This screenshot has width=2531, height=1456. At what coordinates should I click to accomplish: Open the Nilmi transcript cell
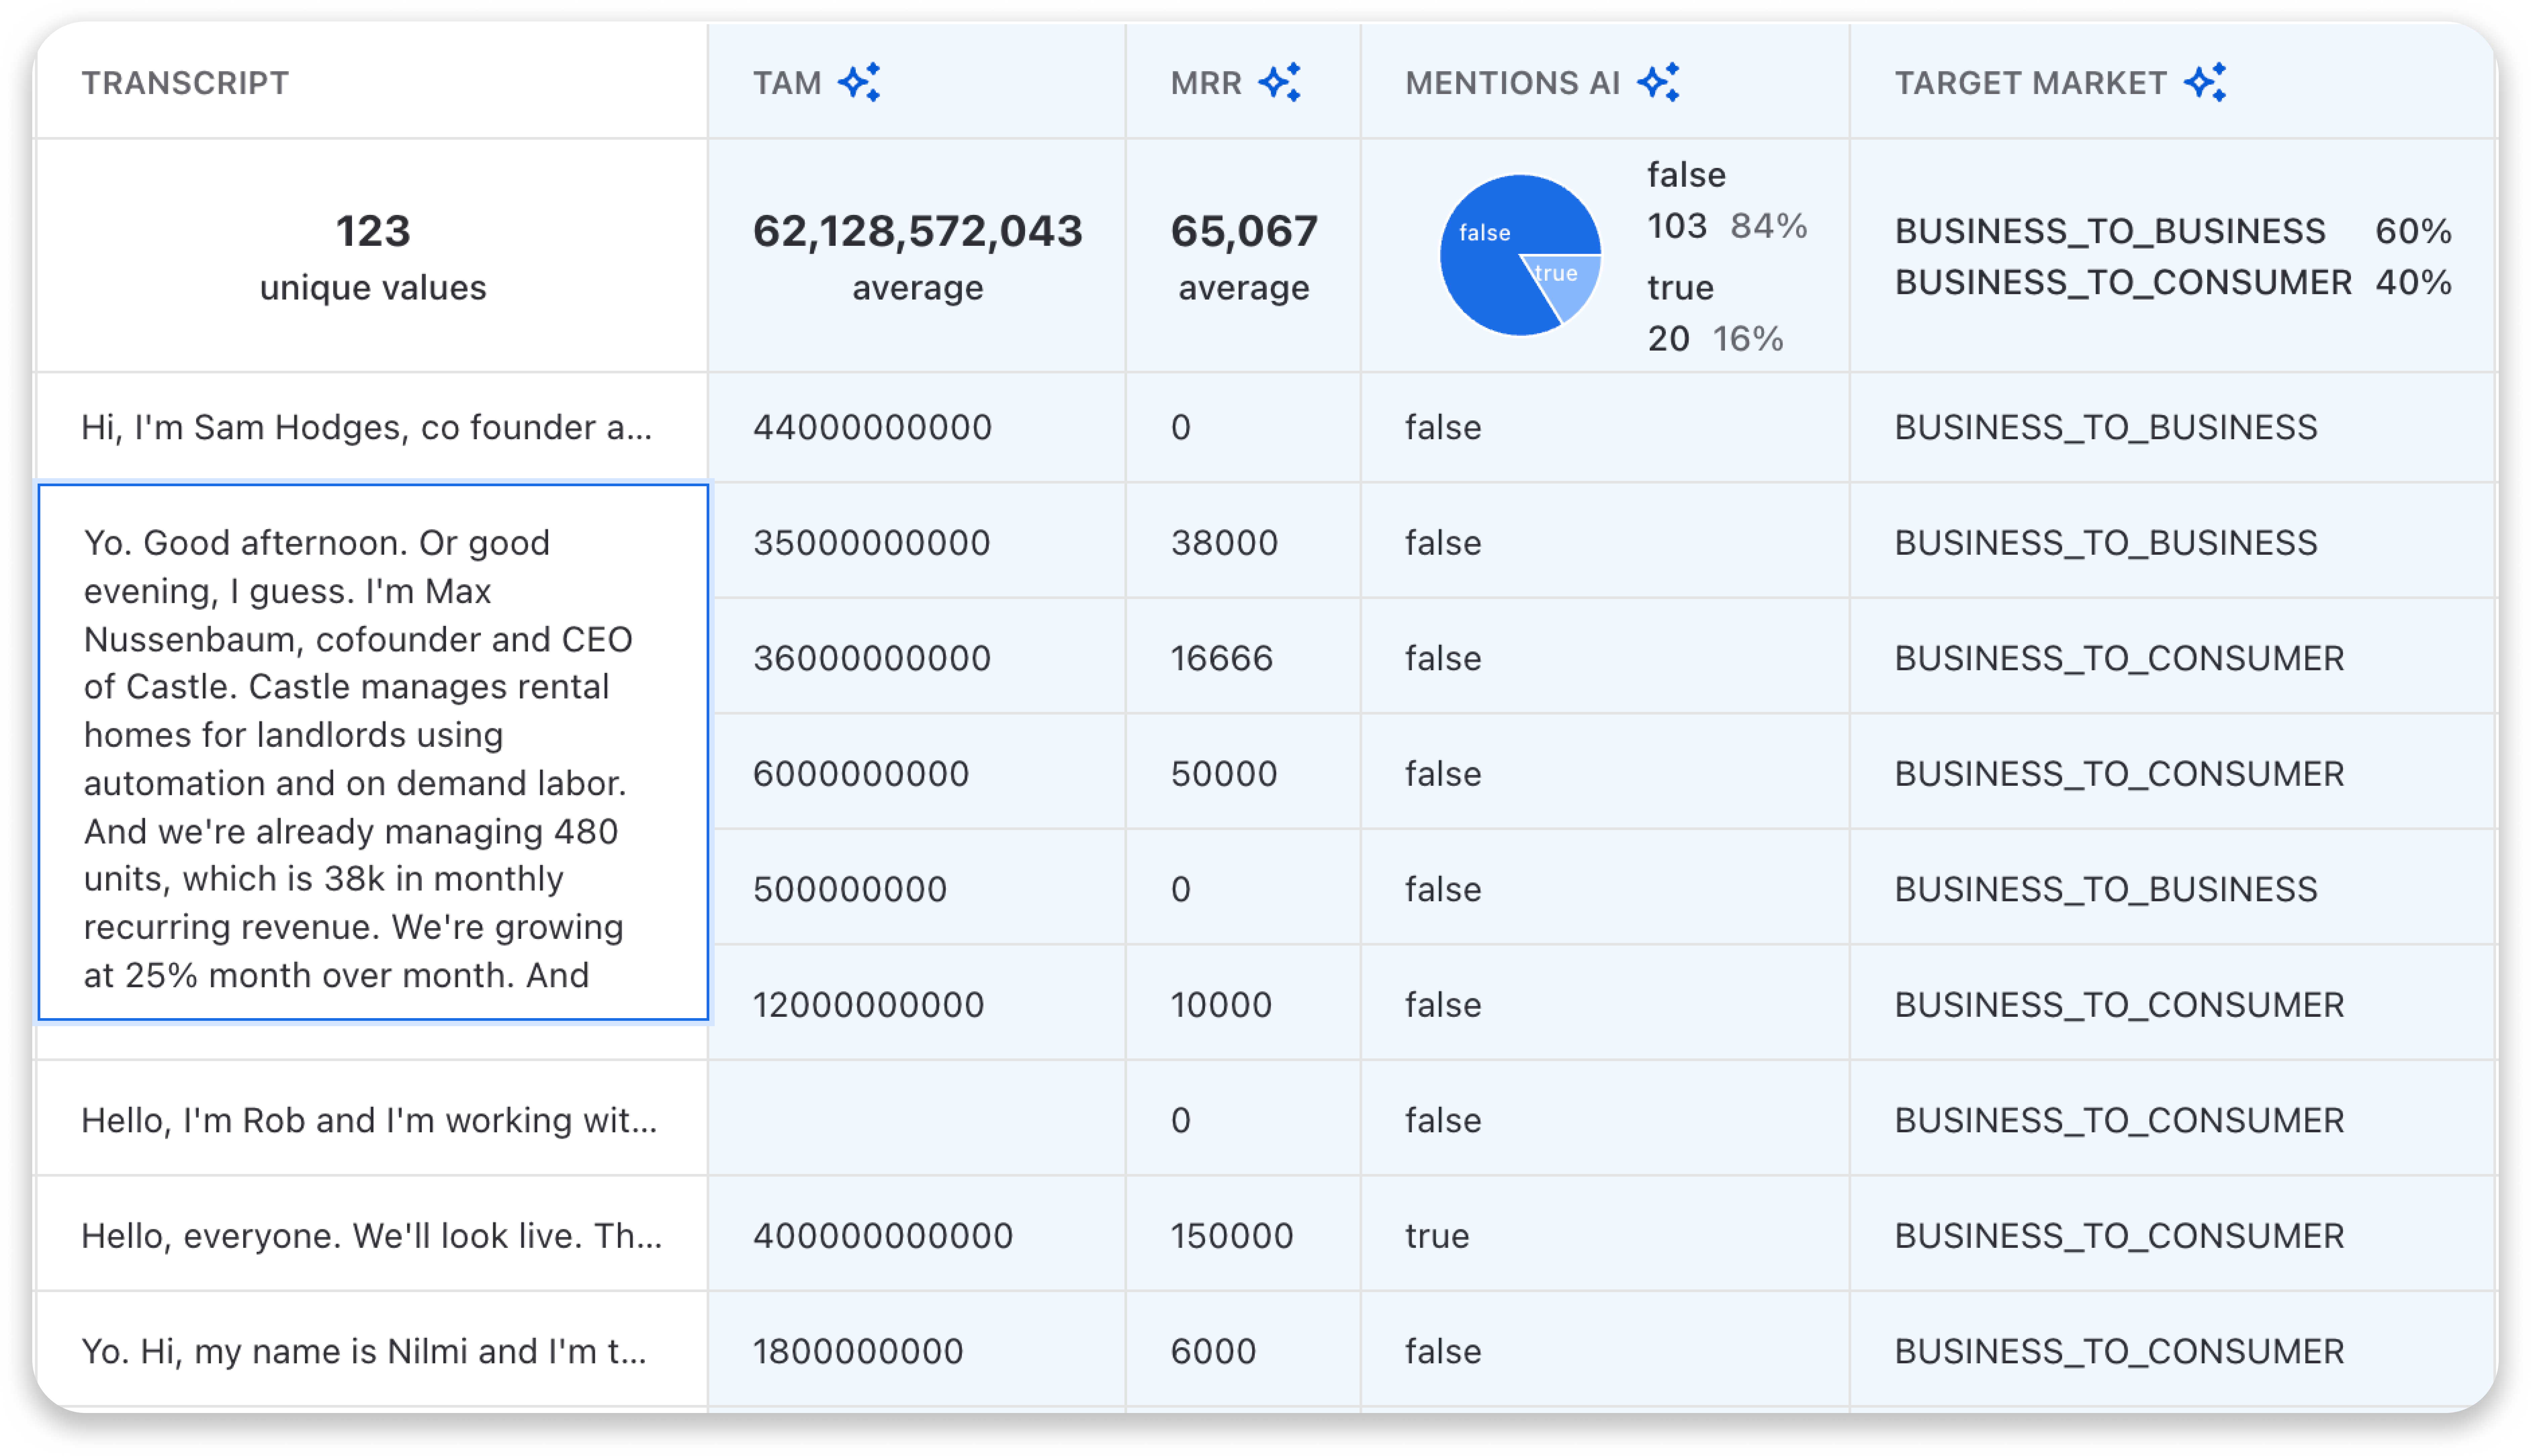pyautogui.click(x=364, y=1351)
